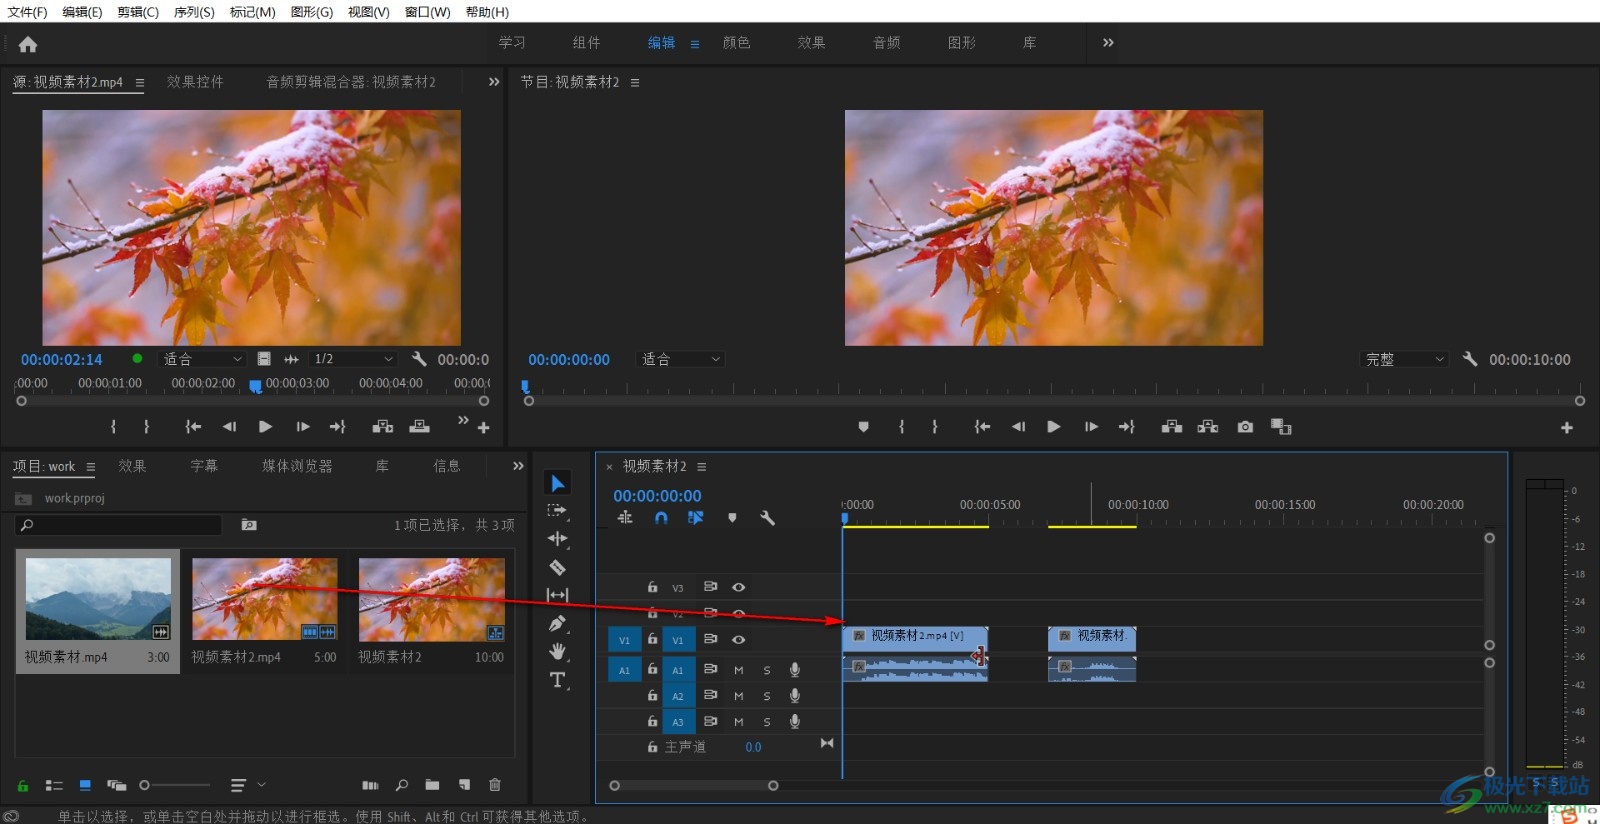Viewport: 1600px width, 824px height.
Task: Toggle Linked Selection in timeline
Action: pos(696,518)
